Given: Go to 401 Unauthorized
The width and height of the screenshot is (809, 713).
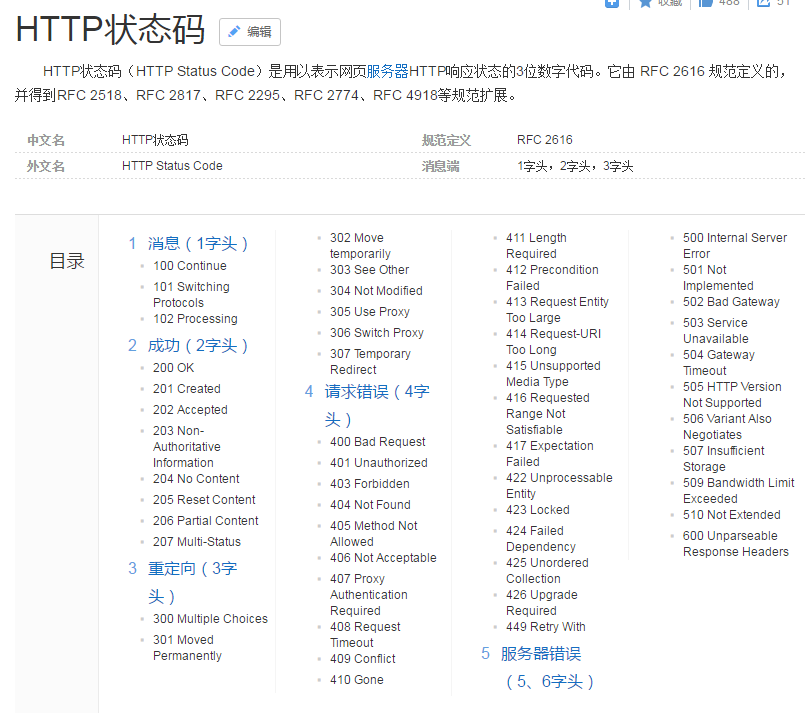Looking at the screenshot, I should (x=379, y=463).
